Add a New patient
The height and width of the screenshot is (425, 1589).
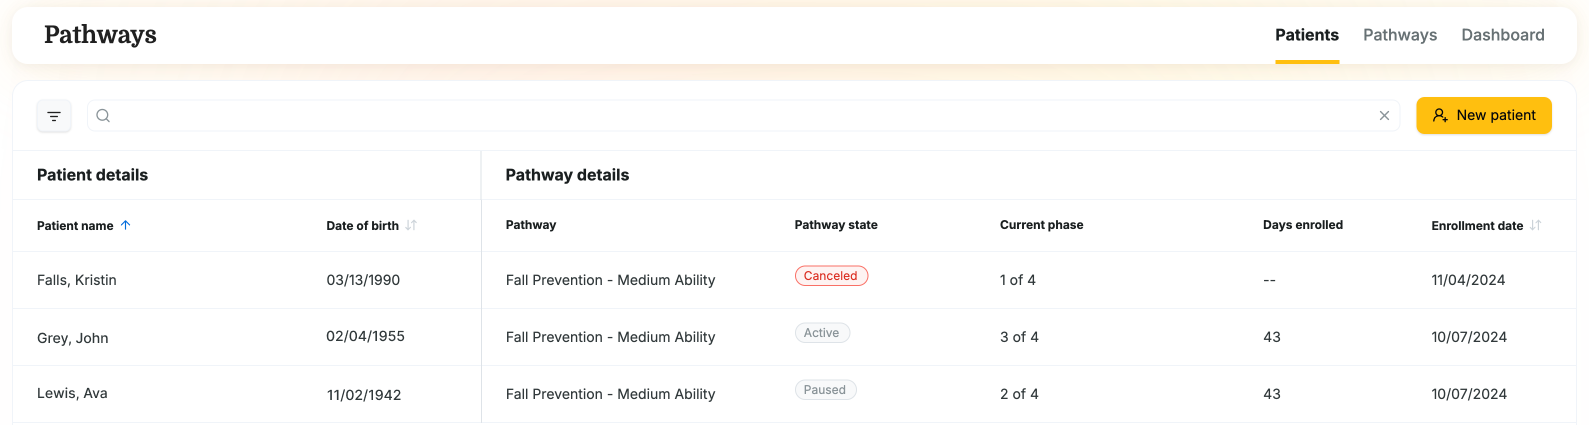point(1483,115)
